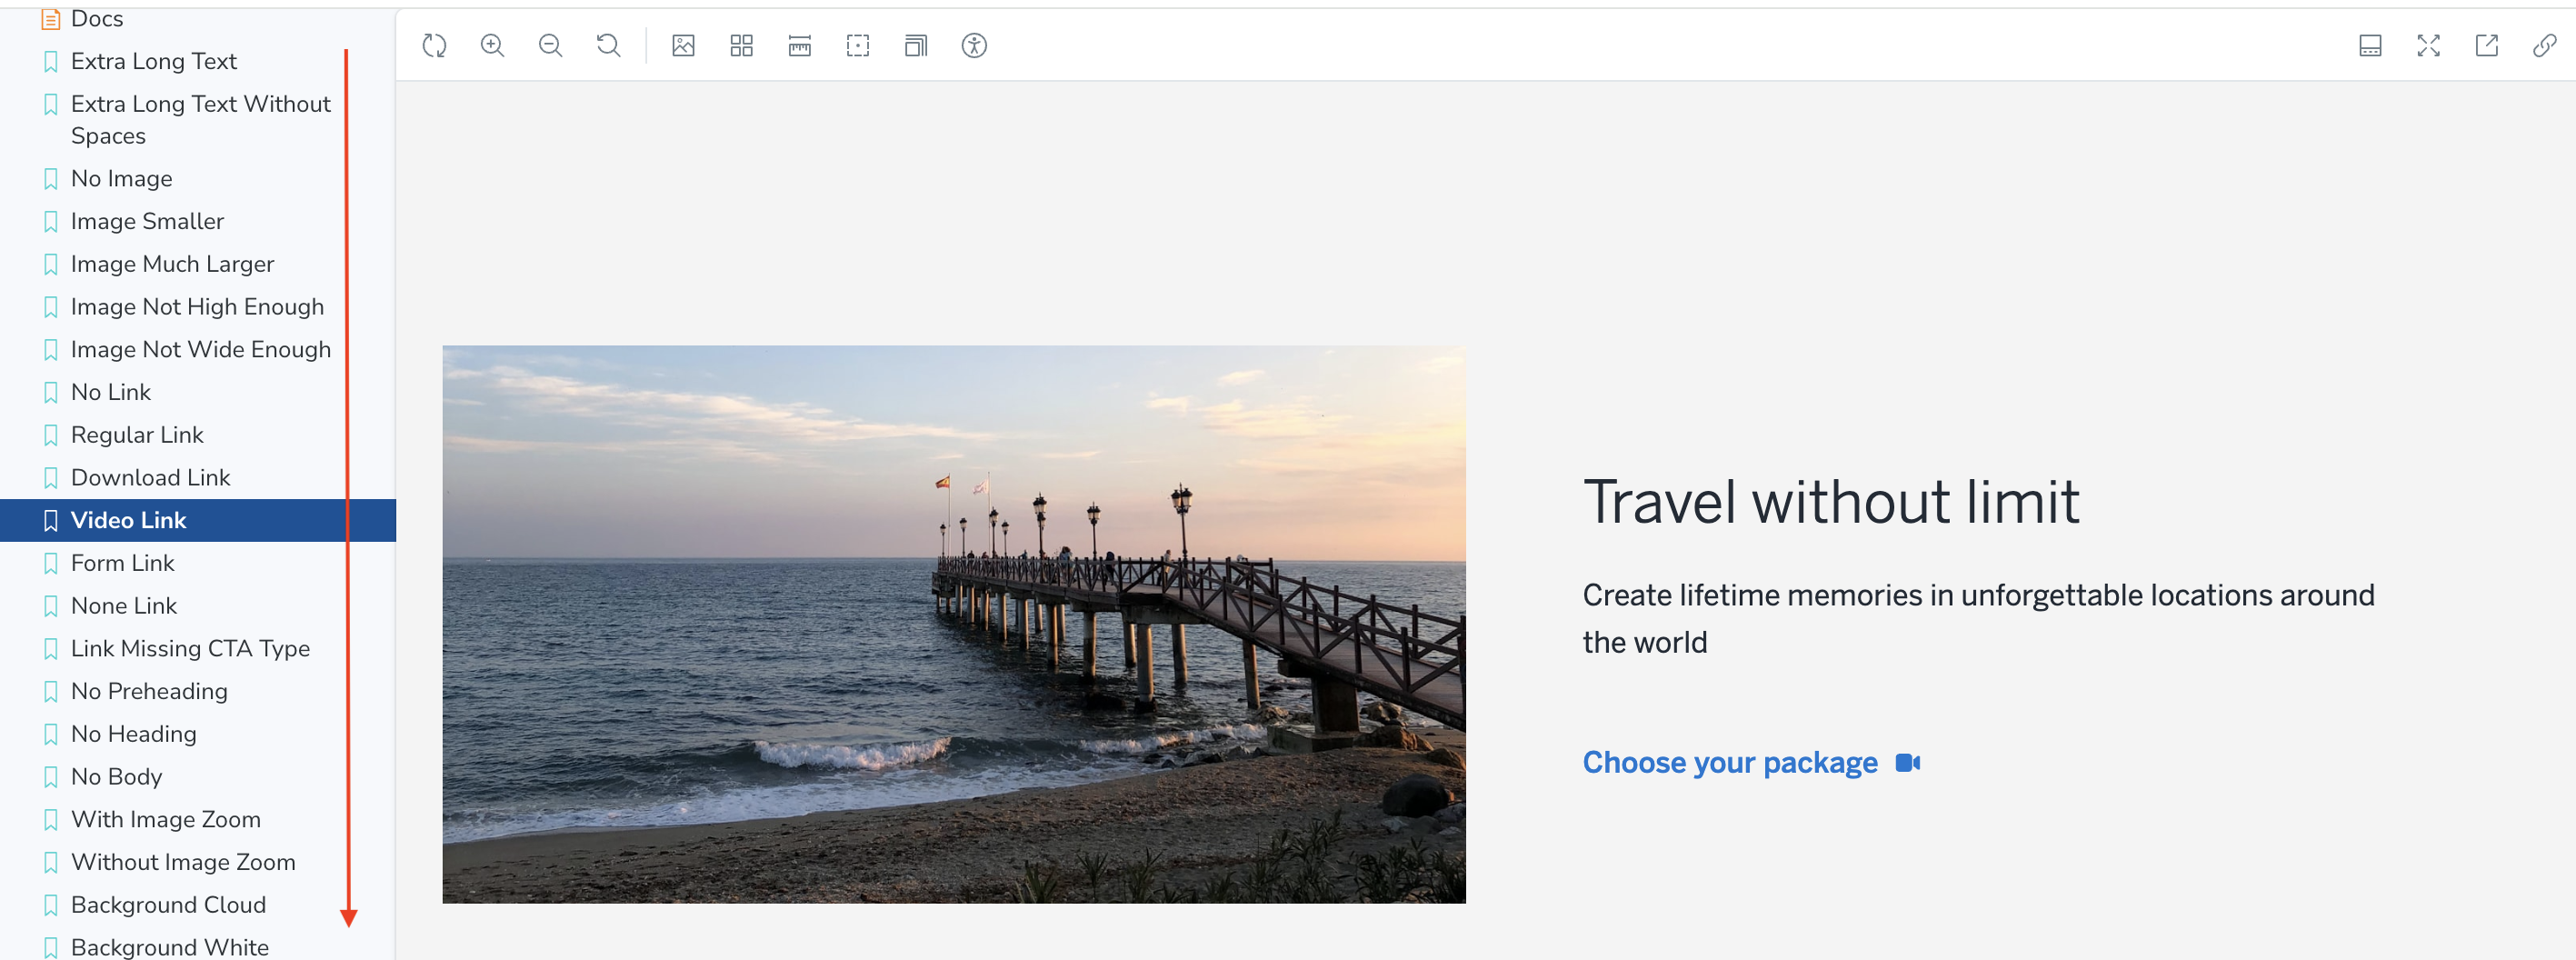Reset the preview zoom level

coord(608,46)
